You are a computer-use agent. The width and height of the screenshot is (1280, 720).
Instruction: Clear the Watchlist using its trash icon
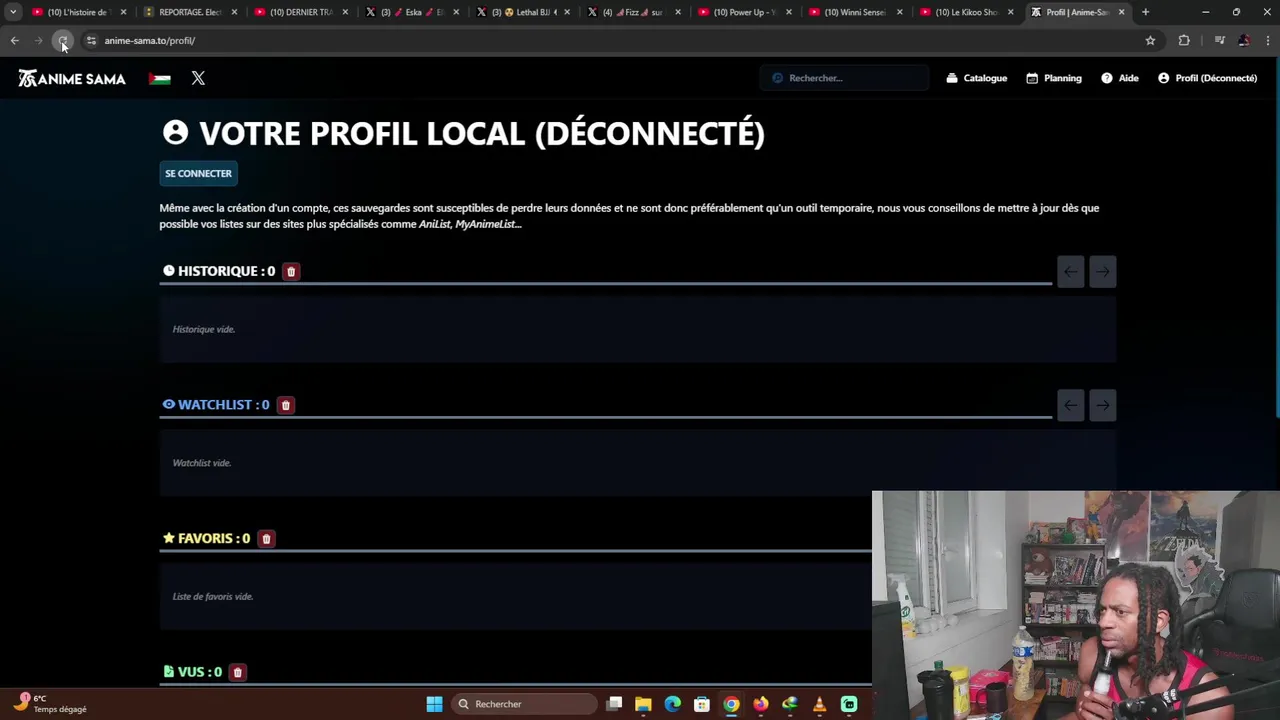[285, 405]
